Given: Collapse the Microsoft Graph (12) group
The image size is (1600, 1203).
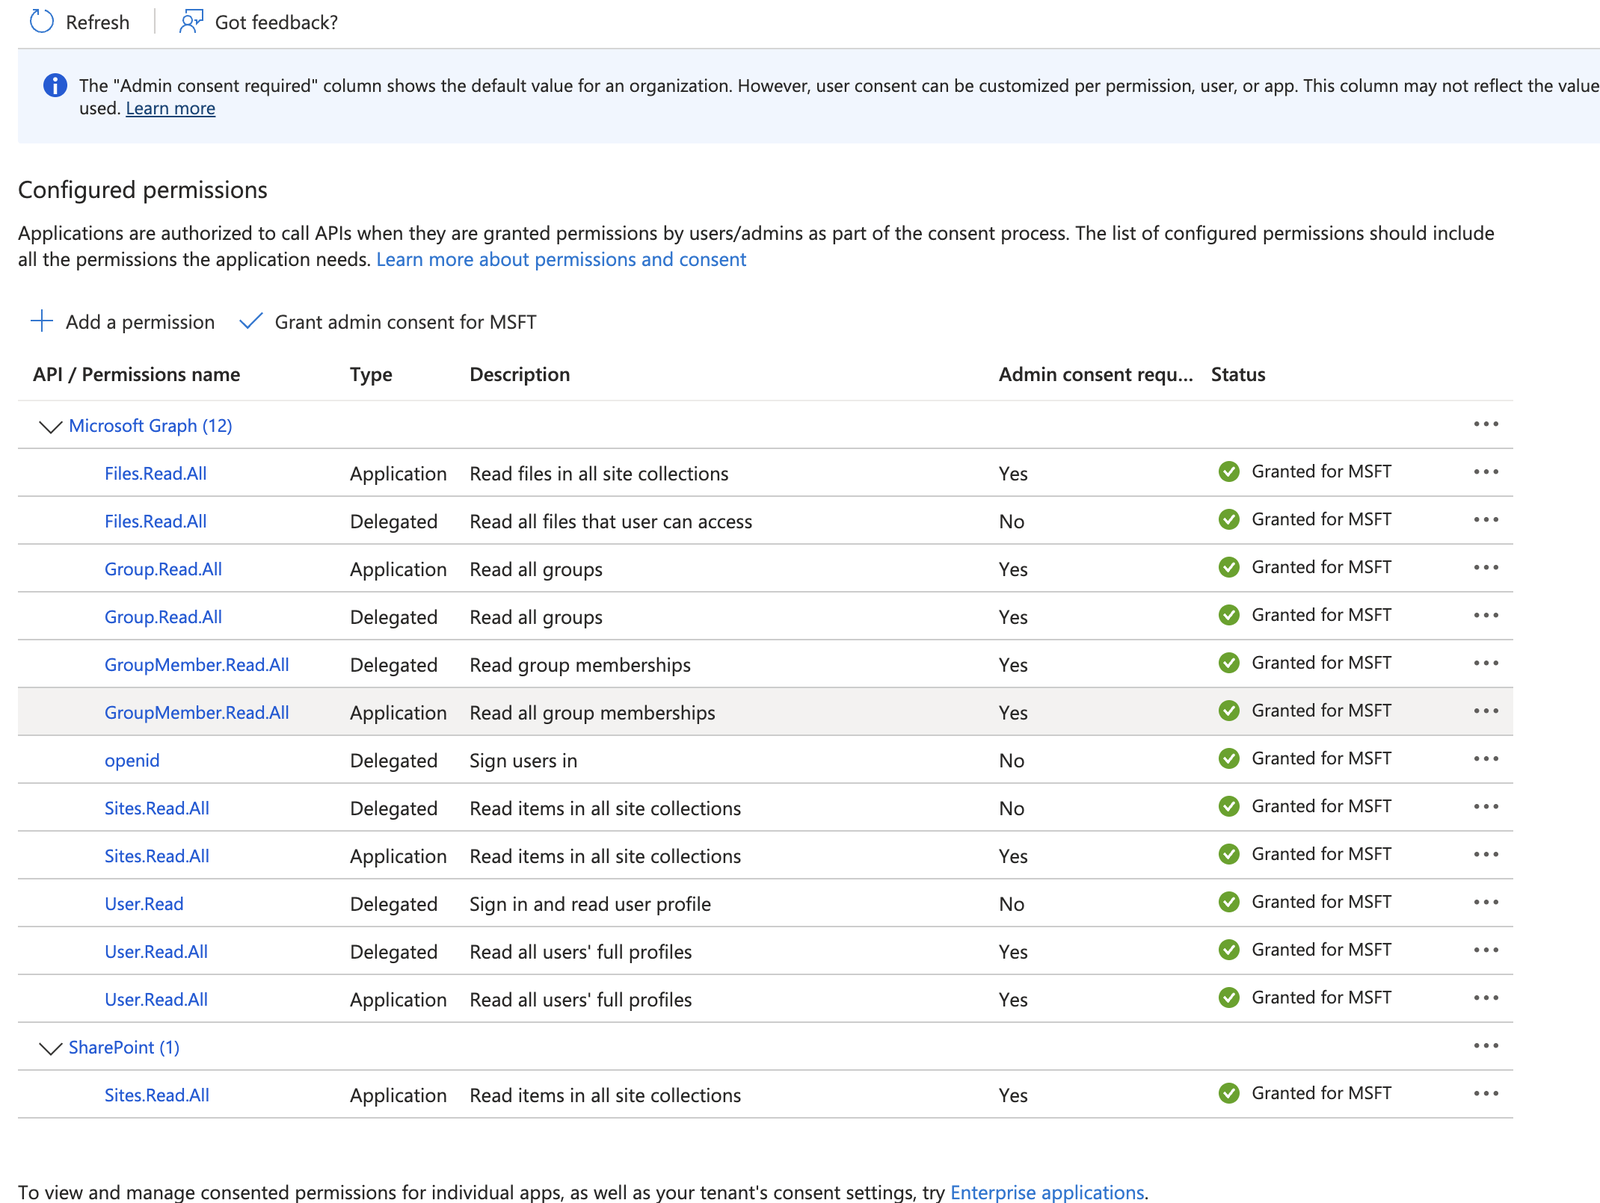Looking at the screenshot, I should pos(50,427).
